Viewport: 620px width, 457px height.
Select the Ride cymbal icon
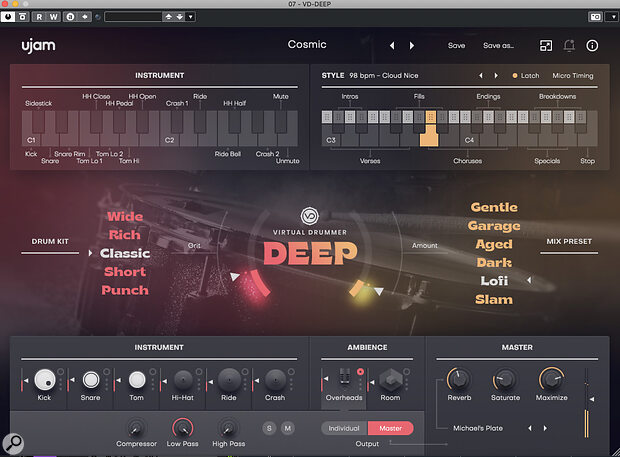tap(229, 380)
